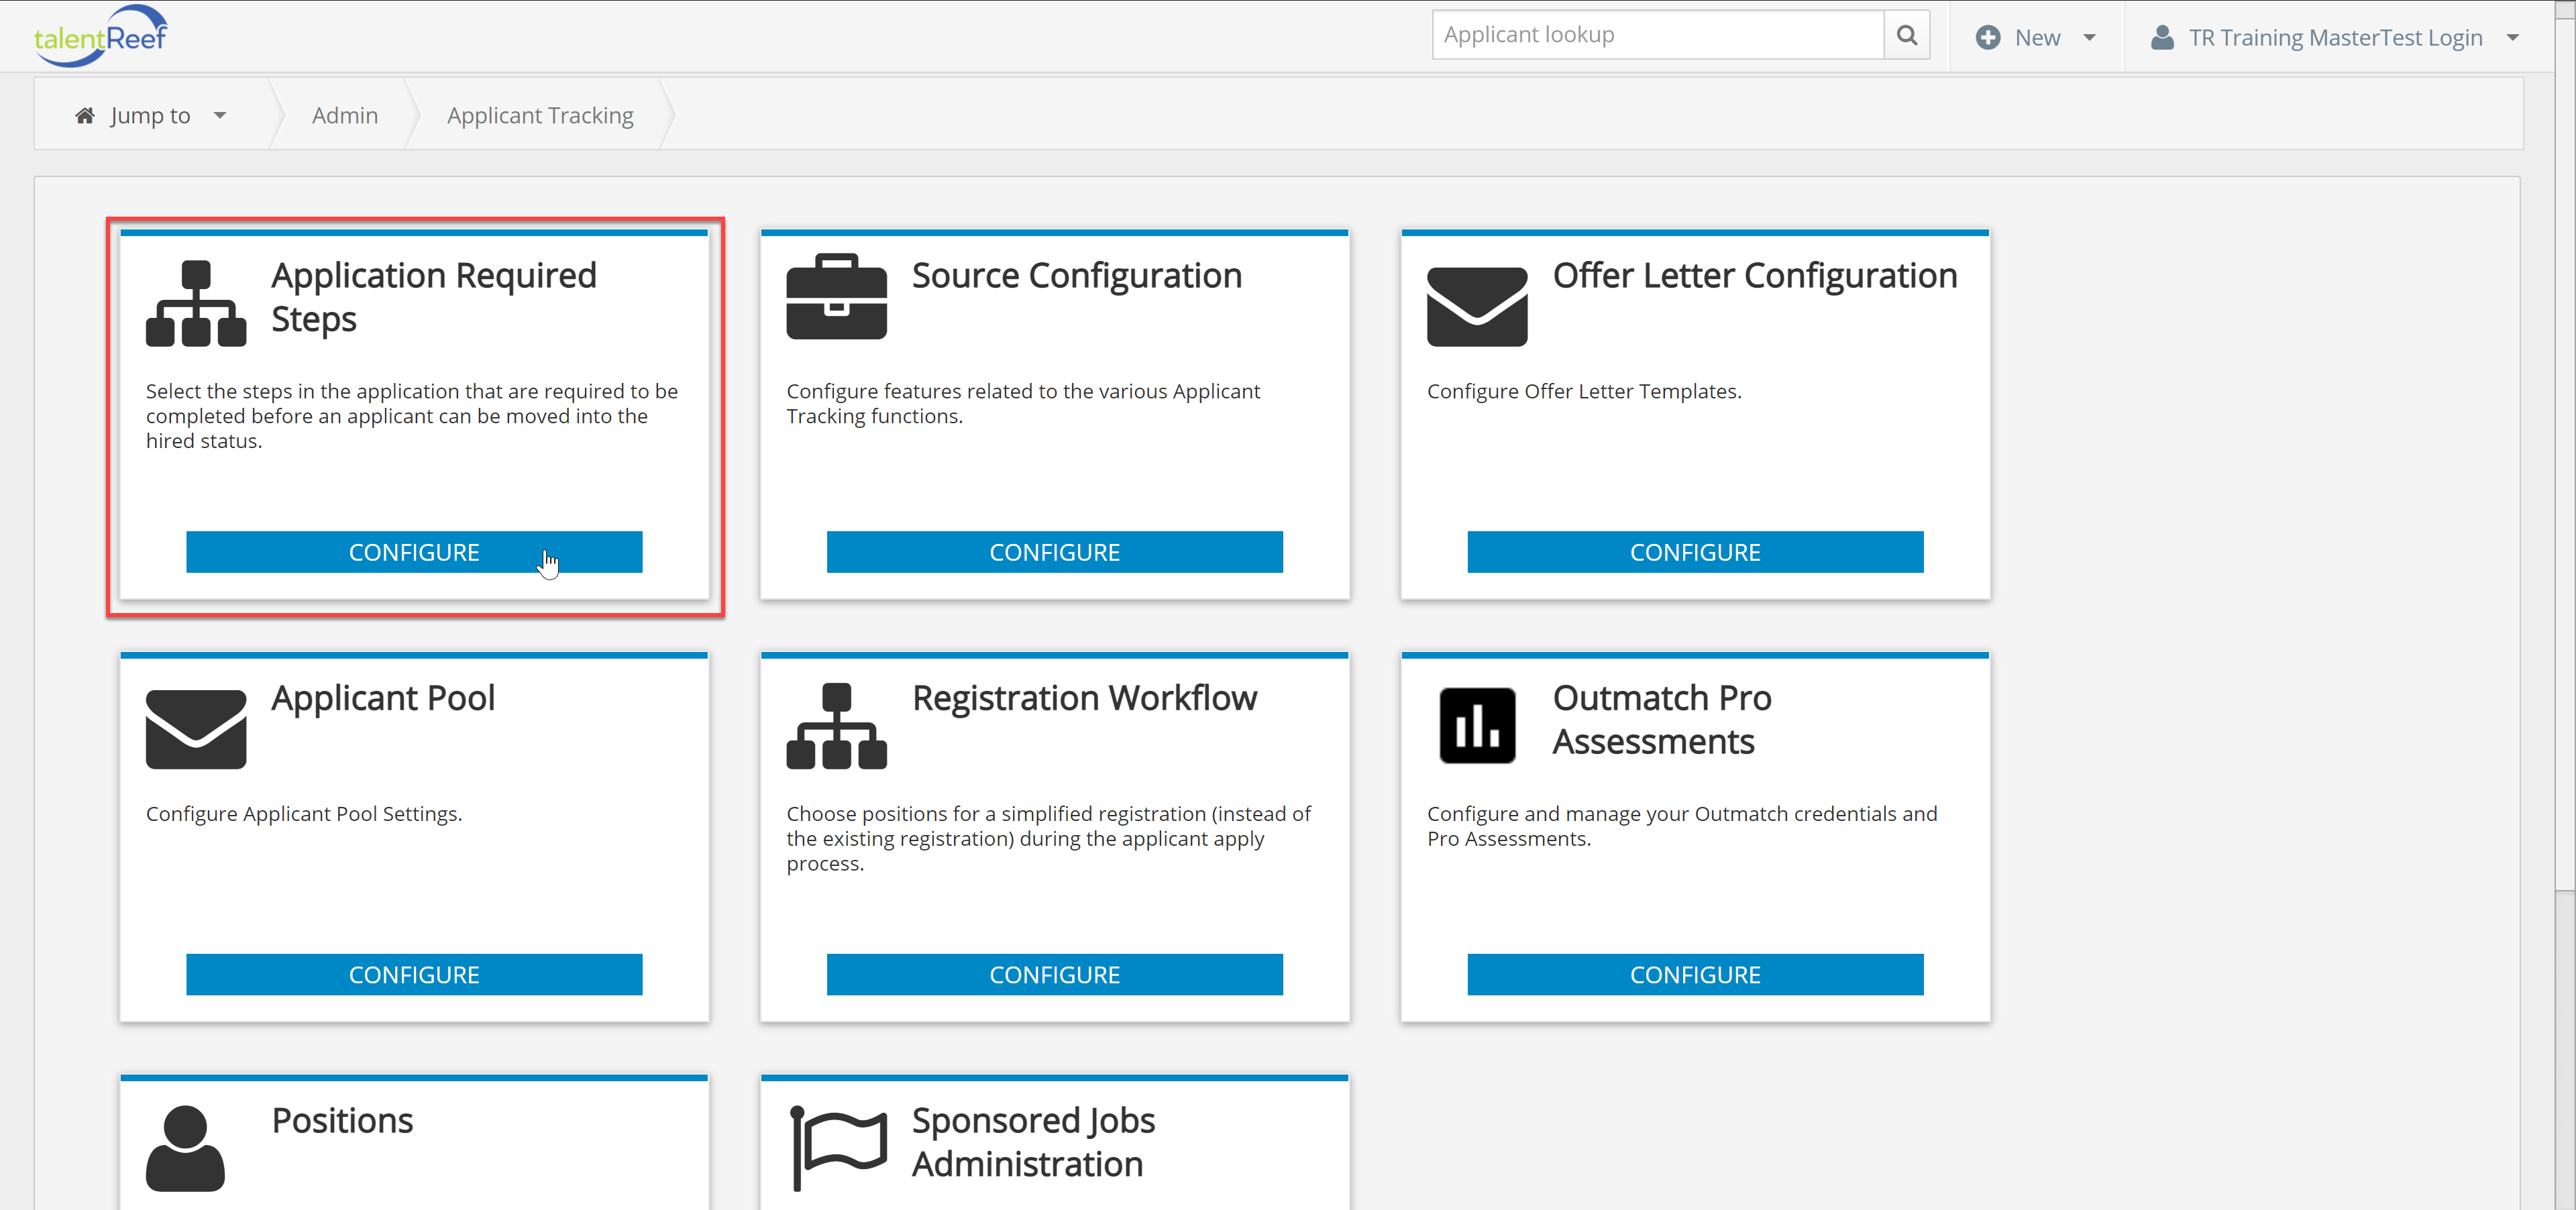Go to Admin breadcrumb

[345, 116]
